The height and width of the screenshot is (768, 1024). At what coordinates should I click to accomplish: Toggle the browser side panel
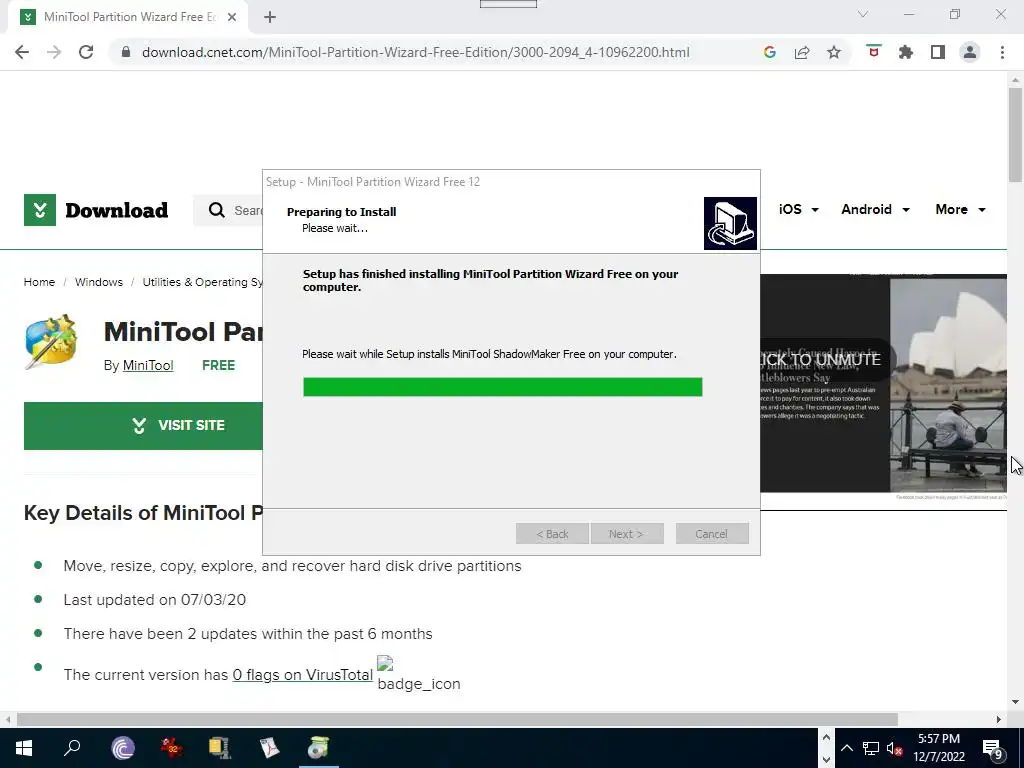pyautogui.click(x=938, y=52)
